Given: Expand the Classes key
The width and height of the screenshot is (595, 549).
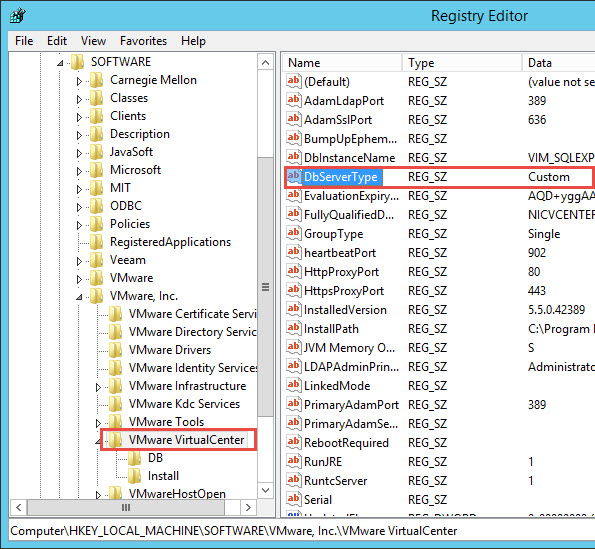Looking at the screenshot, I should (x=79, y=99).
